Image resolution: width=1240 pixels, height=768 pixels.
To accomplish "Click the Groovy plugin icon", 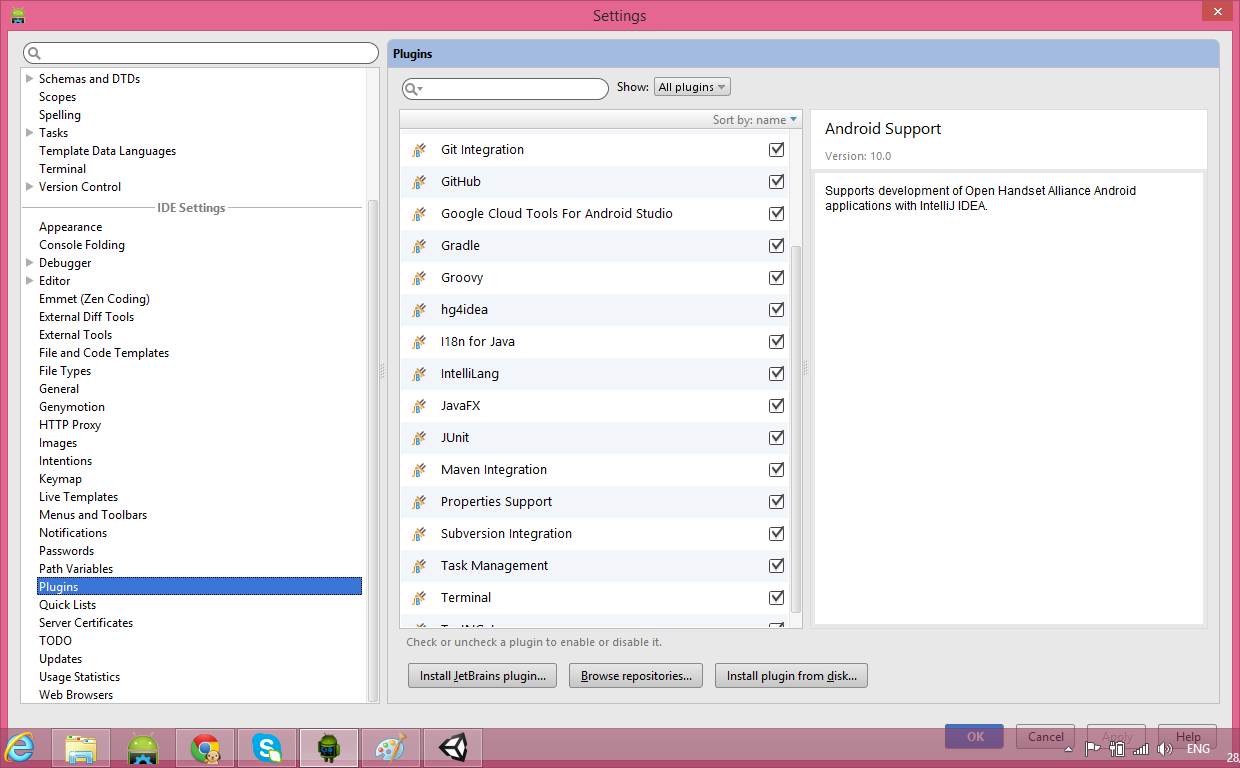I will pyautogui.click(x=419, y=278).
